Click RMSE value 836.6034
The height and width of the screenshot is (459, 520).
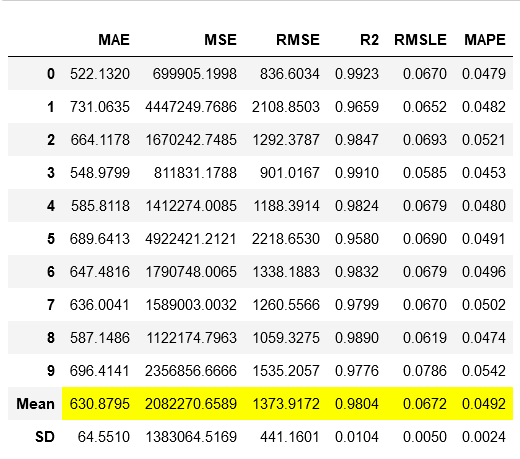tap(290, 74)
